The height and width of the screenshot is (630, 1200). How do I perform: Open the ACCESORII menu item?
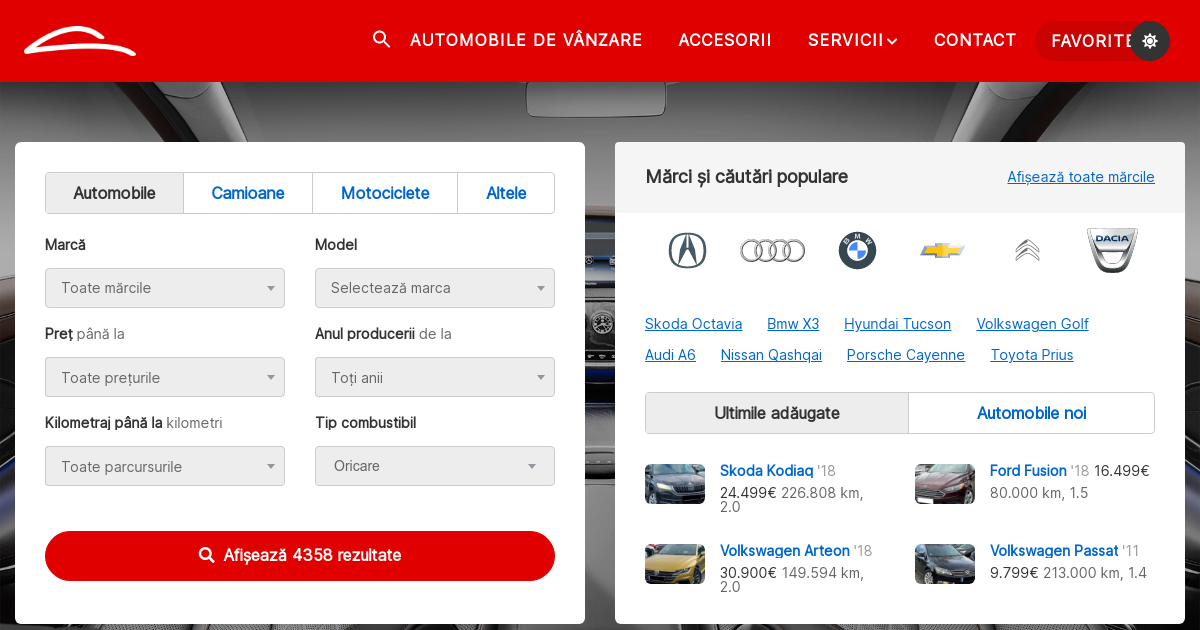click(725, 40)
